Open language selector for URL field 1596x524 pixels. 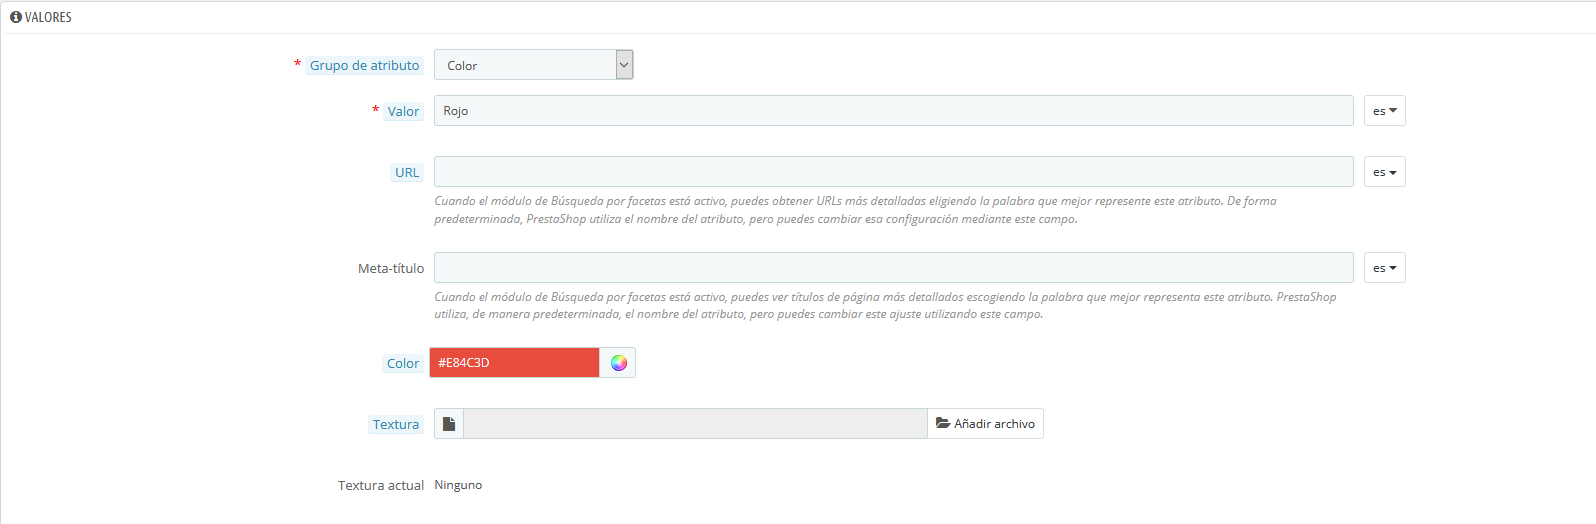(1385, 172)
